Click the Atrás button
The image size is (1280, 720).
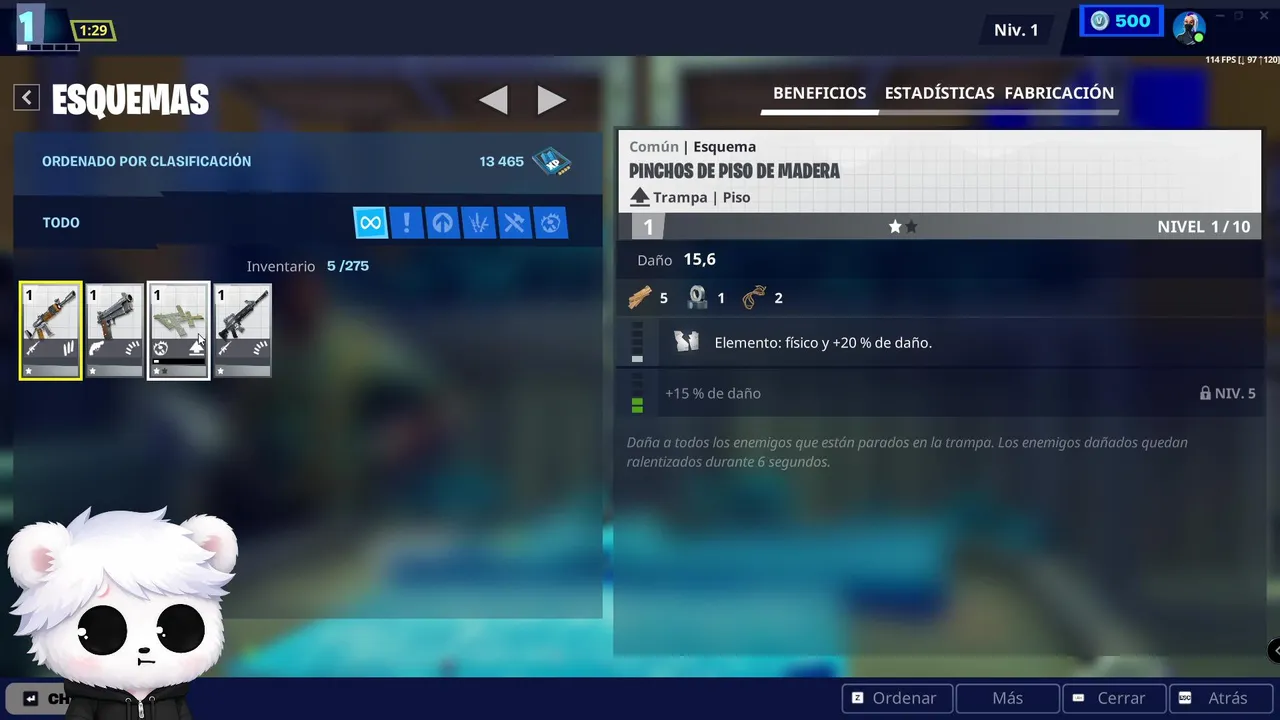(1221, 698)
